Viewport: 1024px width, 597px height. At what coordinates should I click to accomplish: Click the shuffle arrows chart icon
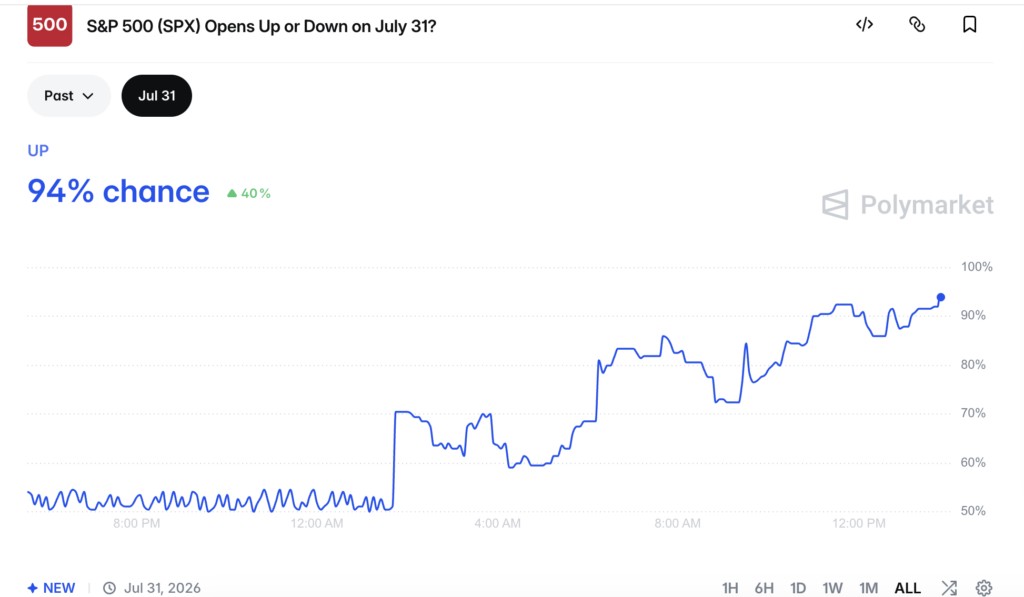pos(949,588)
